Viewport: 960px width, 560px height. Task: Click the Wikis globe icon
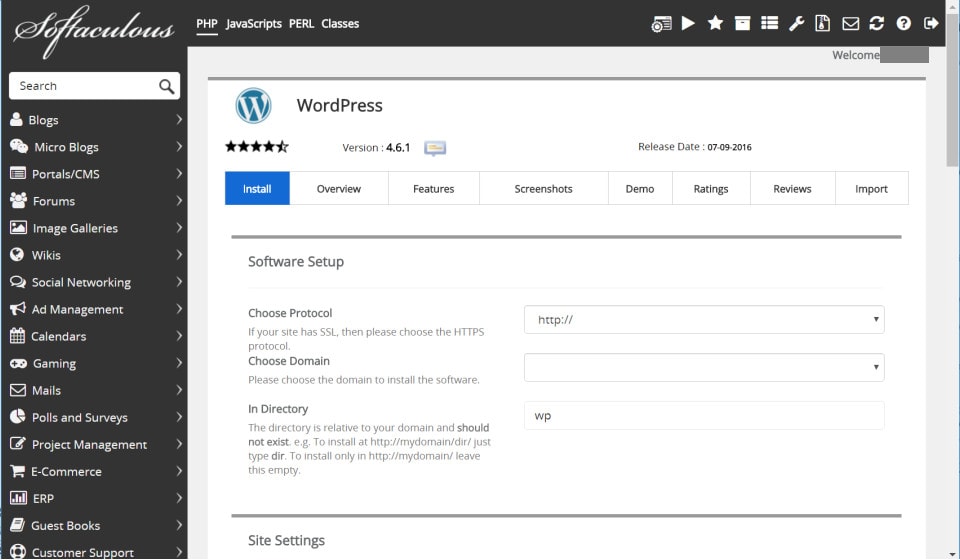click(x=17, y=255)
